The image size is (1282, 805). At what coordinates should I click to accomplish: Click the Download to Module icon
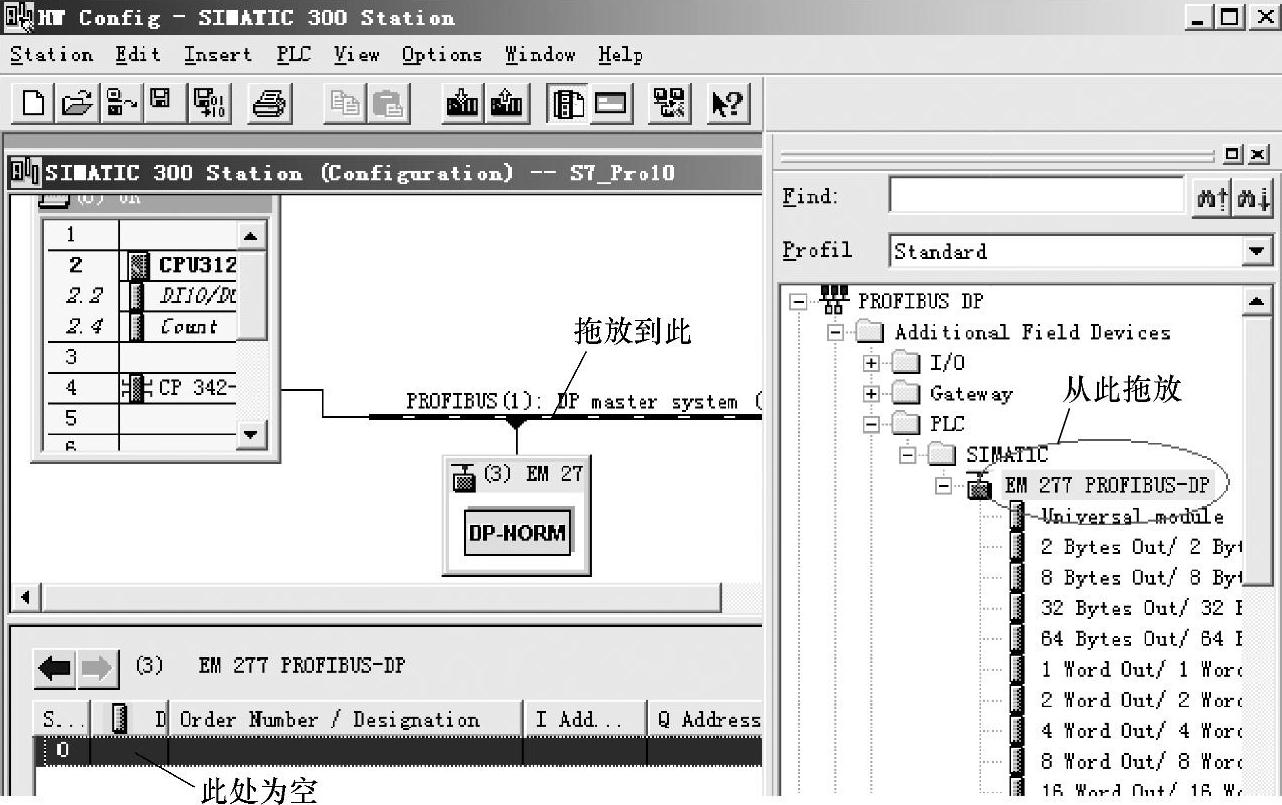tap(462, 103)
